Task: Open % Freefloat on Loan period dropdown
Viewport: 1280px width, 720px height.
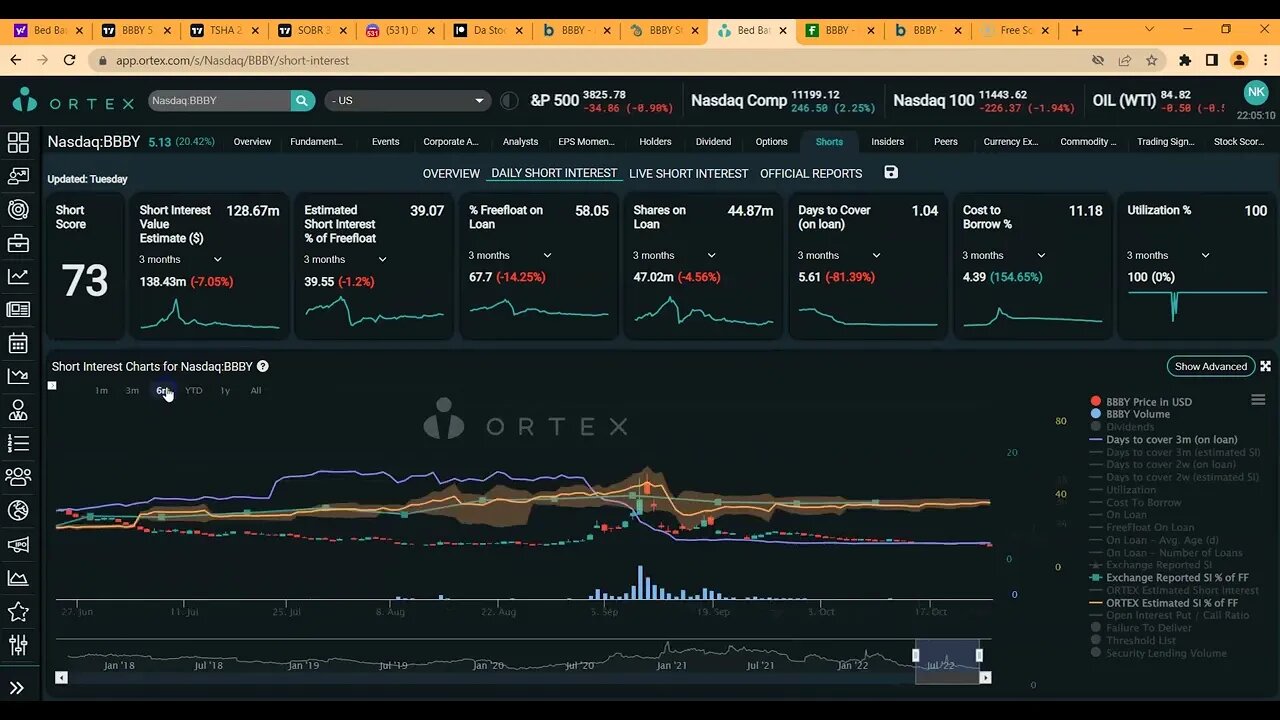Action: click(510, 255)
